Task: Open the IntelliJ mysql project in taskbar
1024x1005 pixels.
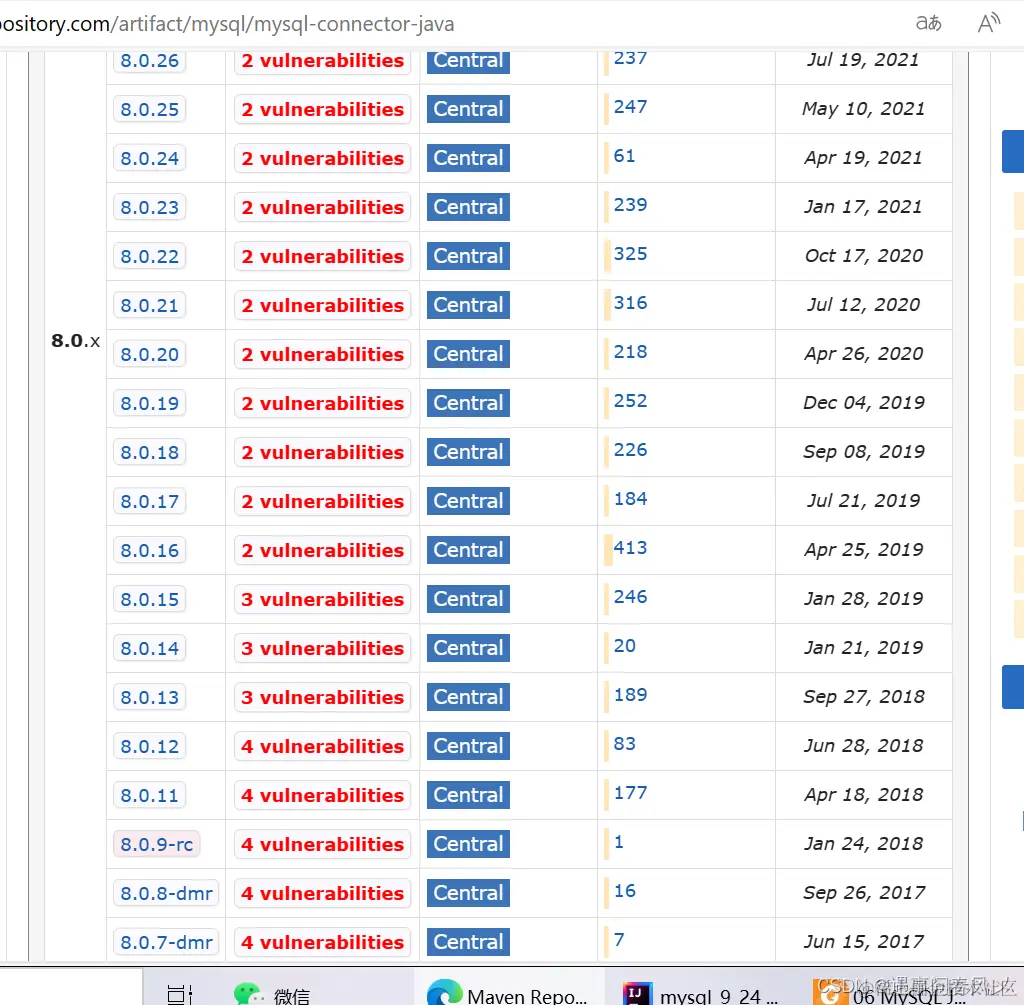Action: [700, 994]
